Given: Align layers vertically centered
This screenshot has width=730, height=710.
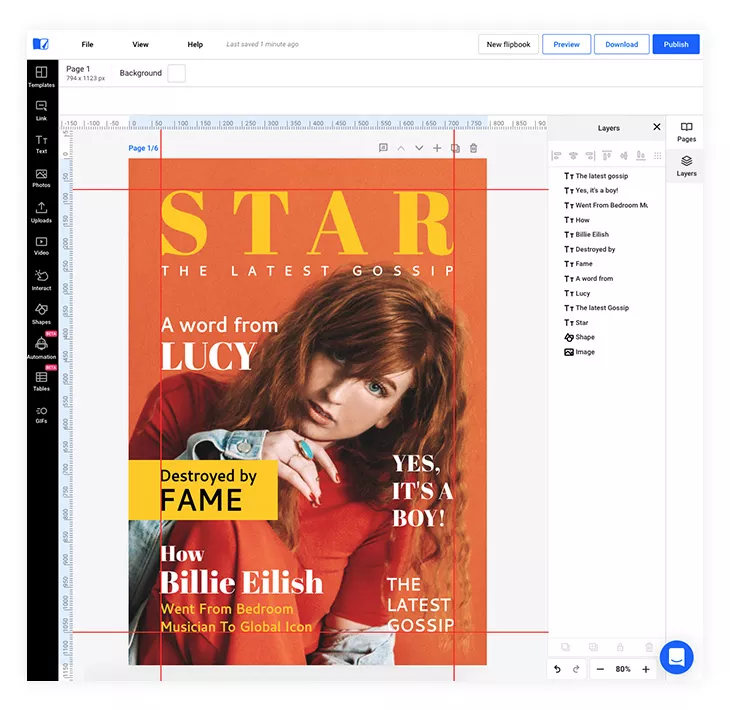Looking at the screenshot, I should [x=624, y=156].
